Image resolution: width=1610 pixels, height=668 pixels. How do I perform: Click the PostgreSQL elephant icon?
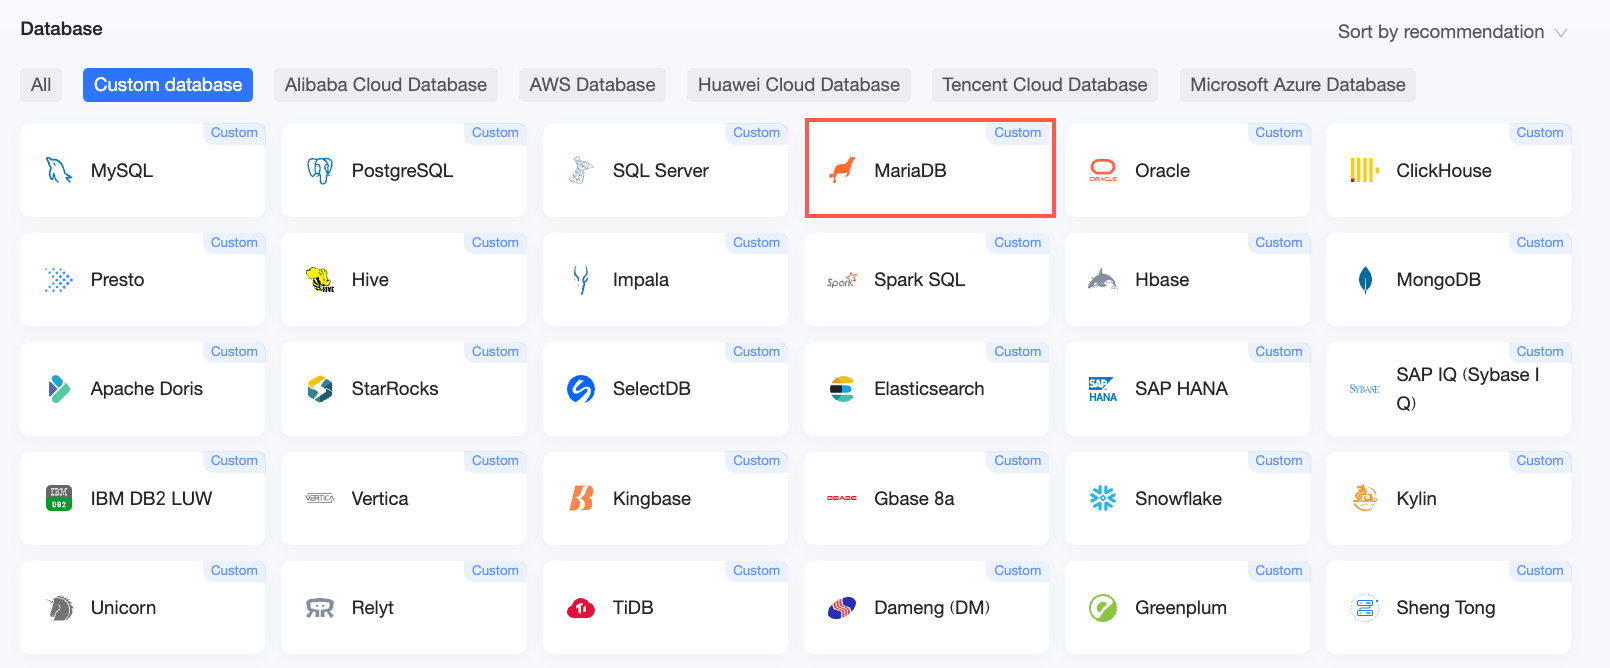320,170
